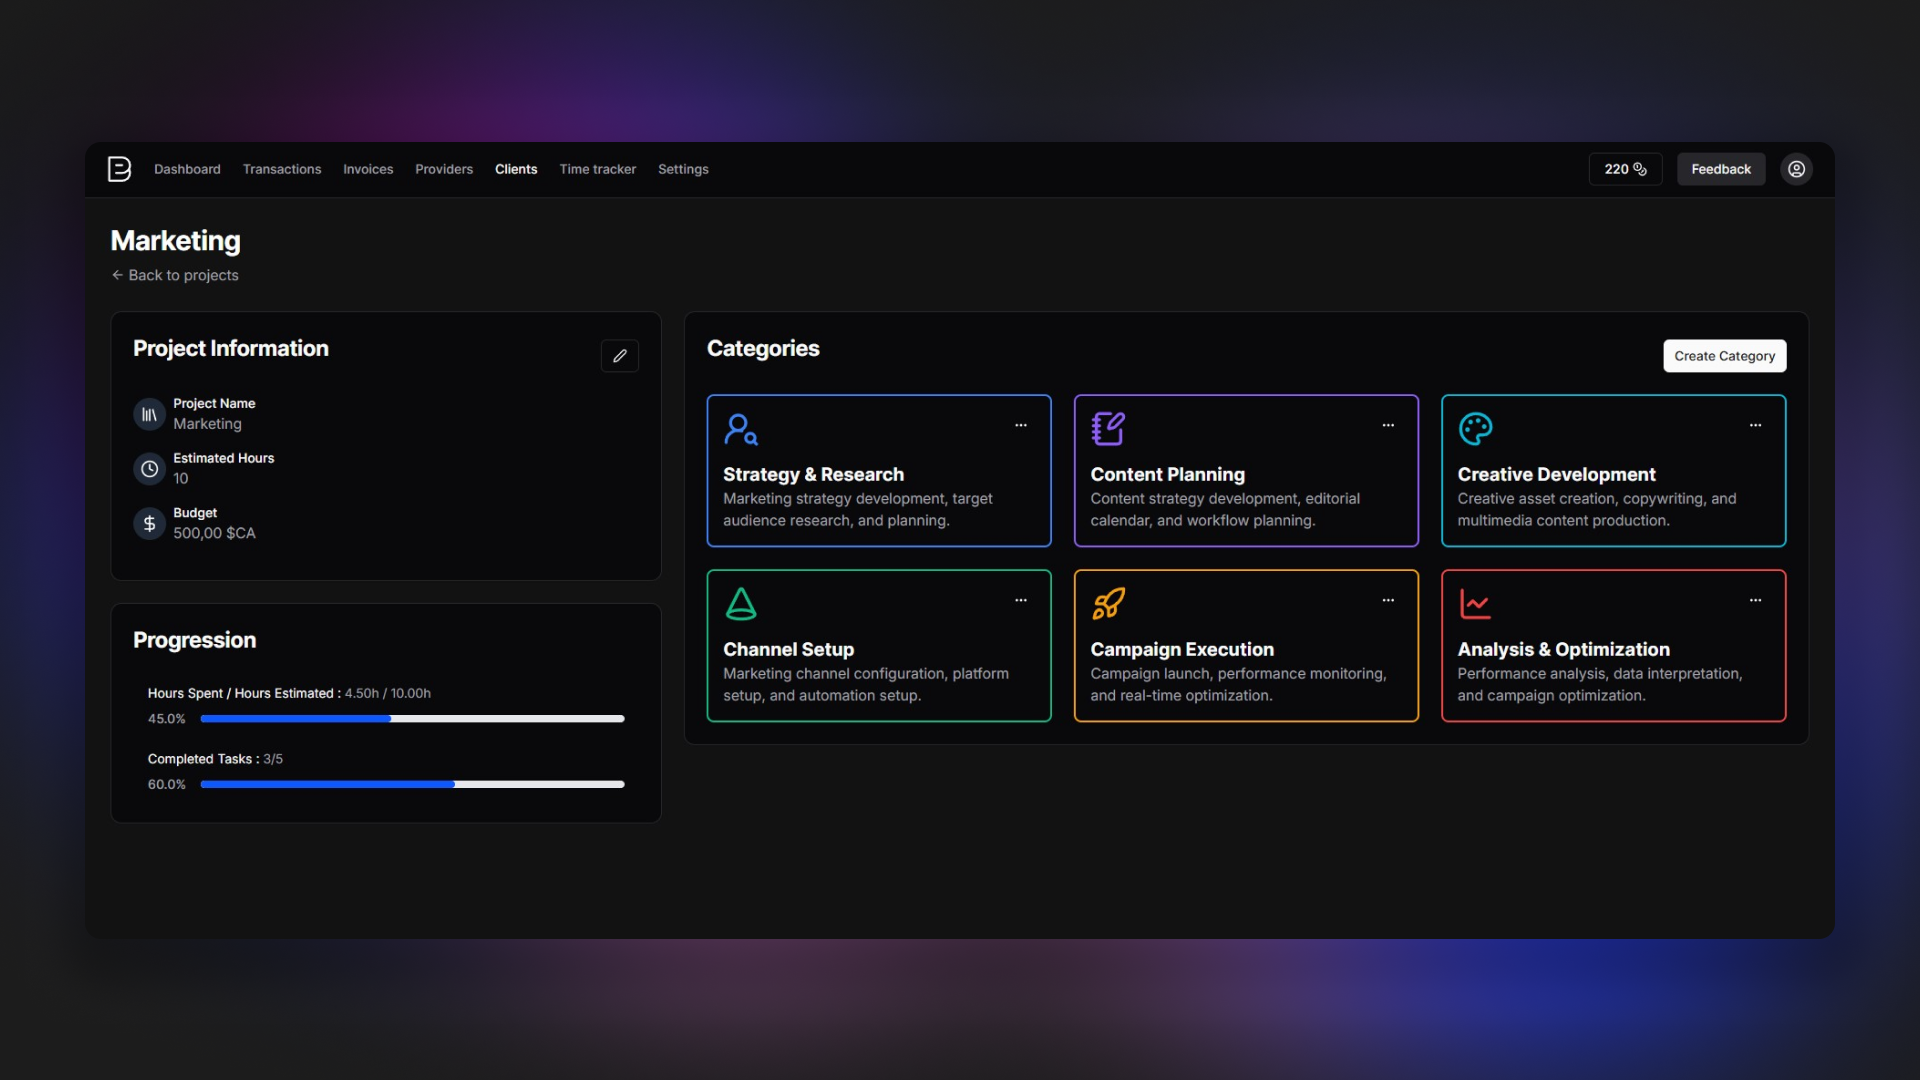The image size is (1920, 1080).
Task: Click the Estimated Hours clock icon
Action: click(149, 468)
